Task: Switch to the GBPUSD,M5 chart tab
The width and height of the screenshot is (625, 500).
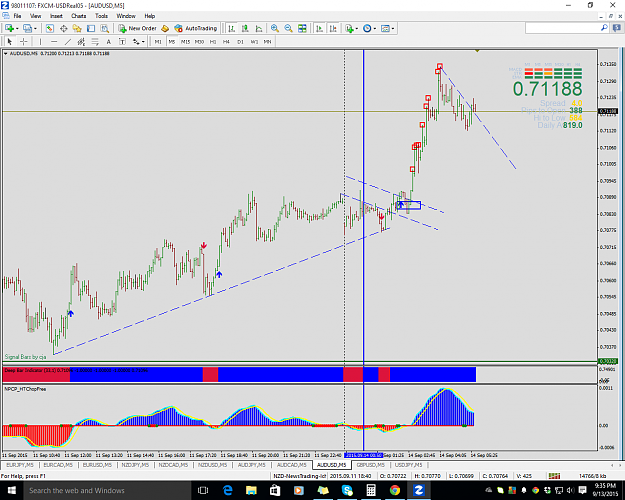Action: tap(371, 465)
